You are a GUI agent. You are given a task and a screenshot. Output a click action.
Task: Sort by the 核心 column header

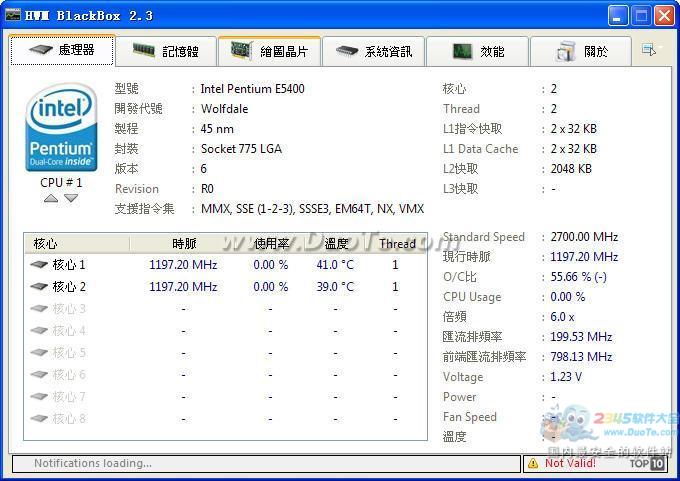(77, 244)
